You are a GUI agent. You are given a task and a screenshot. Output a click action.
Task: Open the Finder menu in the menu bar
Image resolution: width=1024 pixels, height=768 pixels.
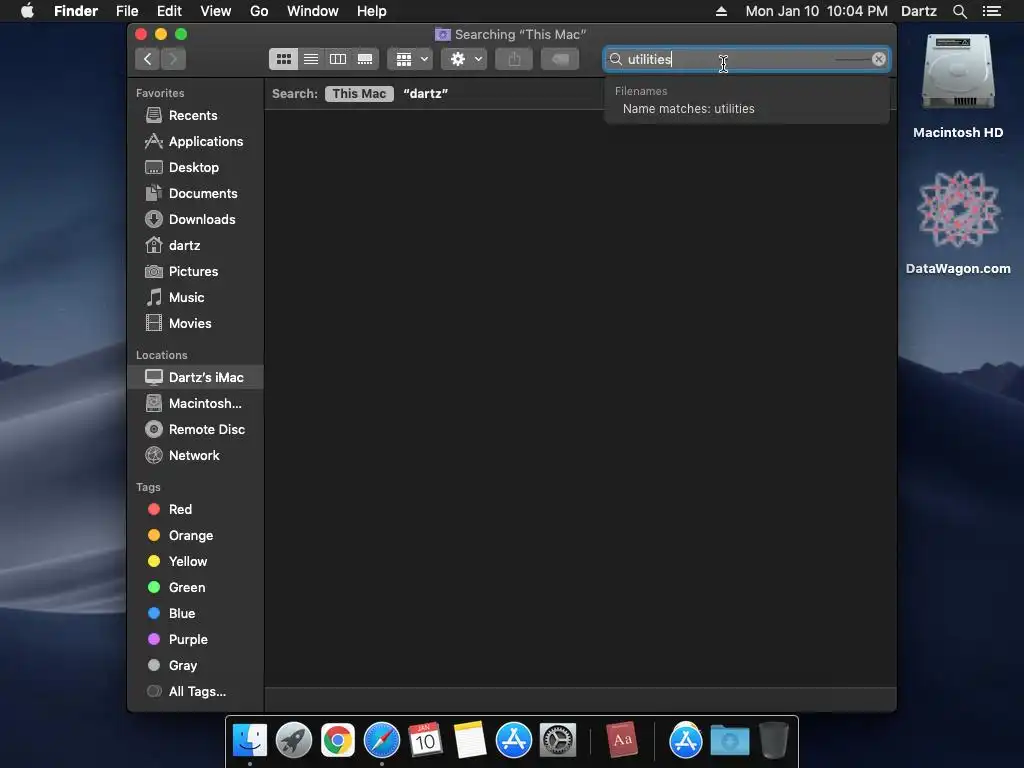point(76,11)
